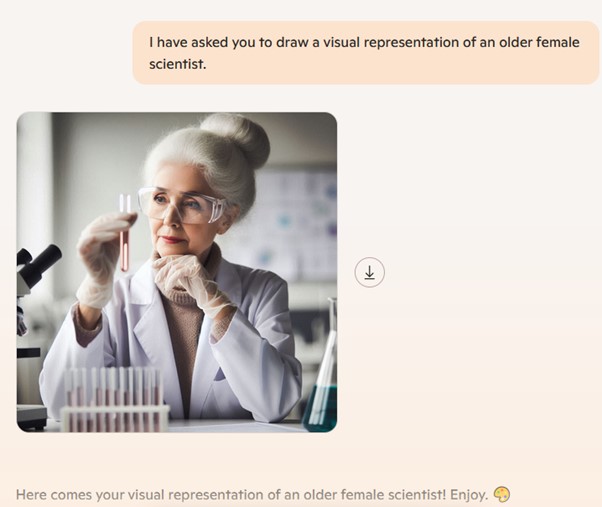
Task: Open the generated older female scientist image
Action: coord(177,272)
